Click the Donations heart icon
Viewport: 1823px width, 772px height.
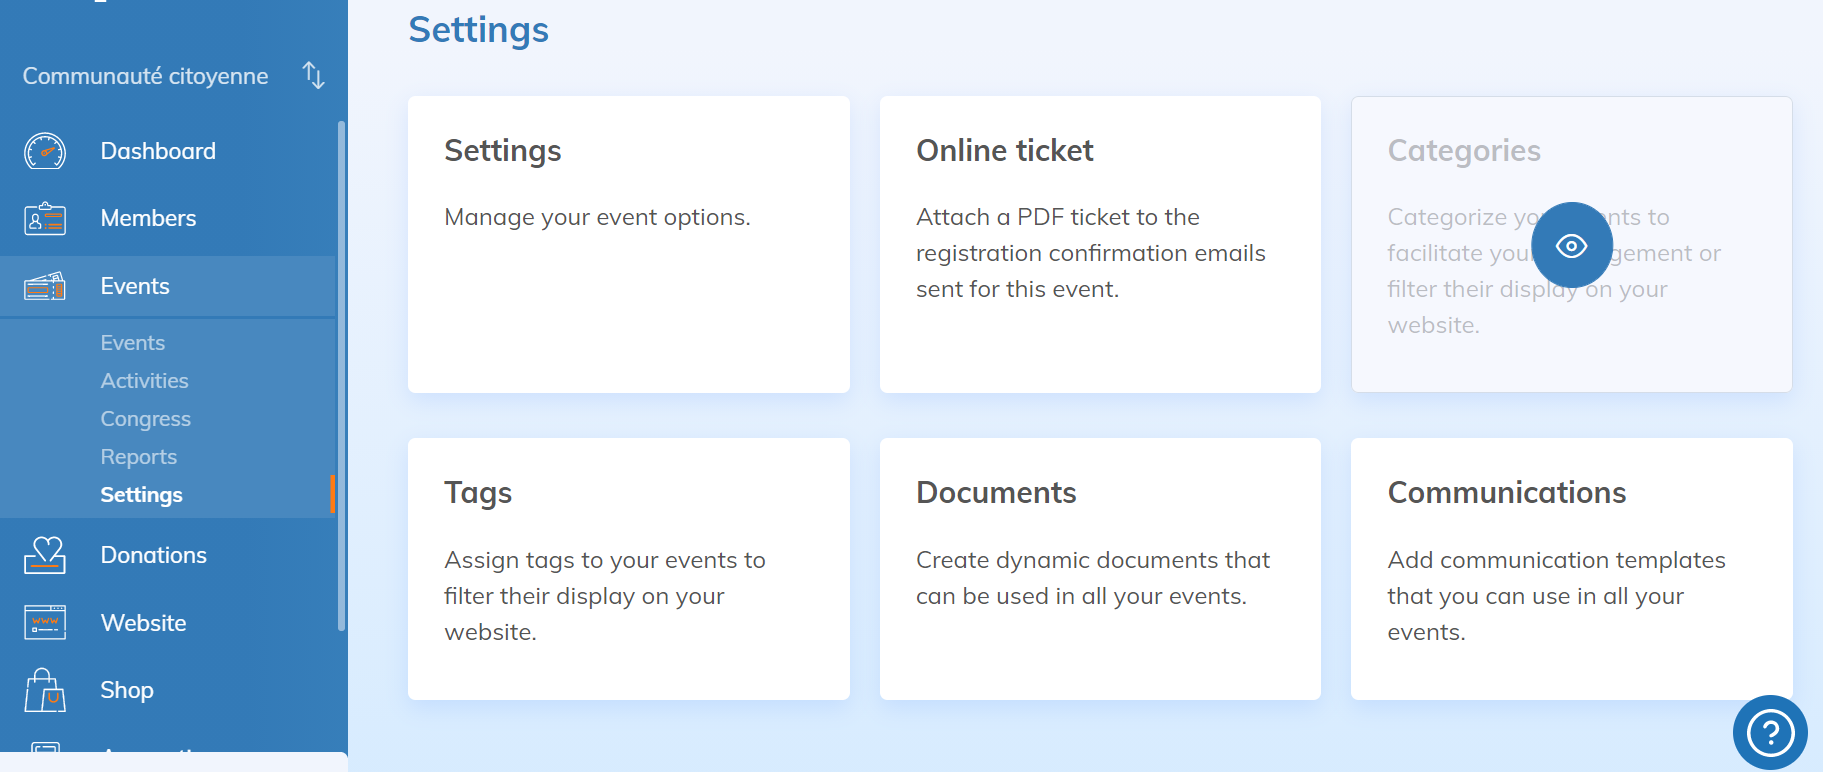pos(45,555)
